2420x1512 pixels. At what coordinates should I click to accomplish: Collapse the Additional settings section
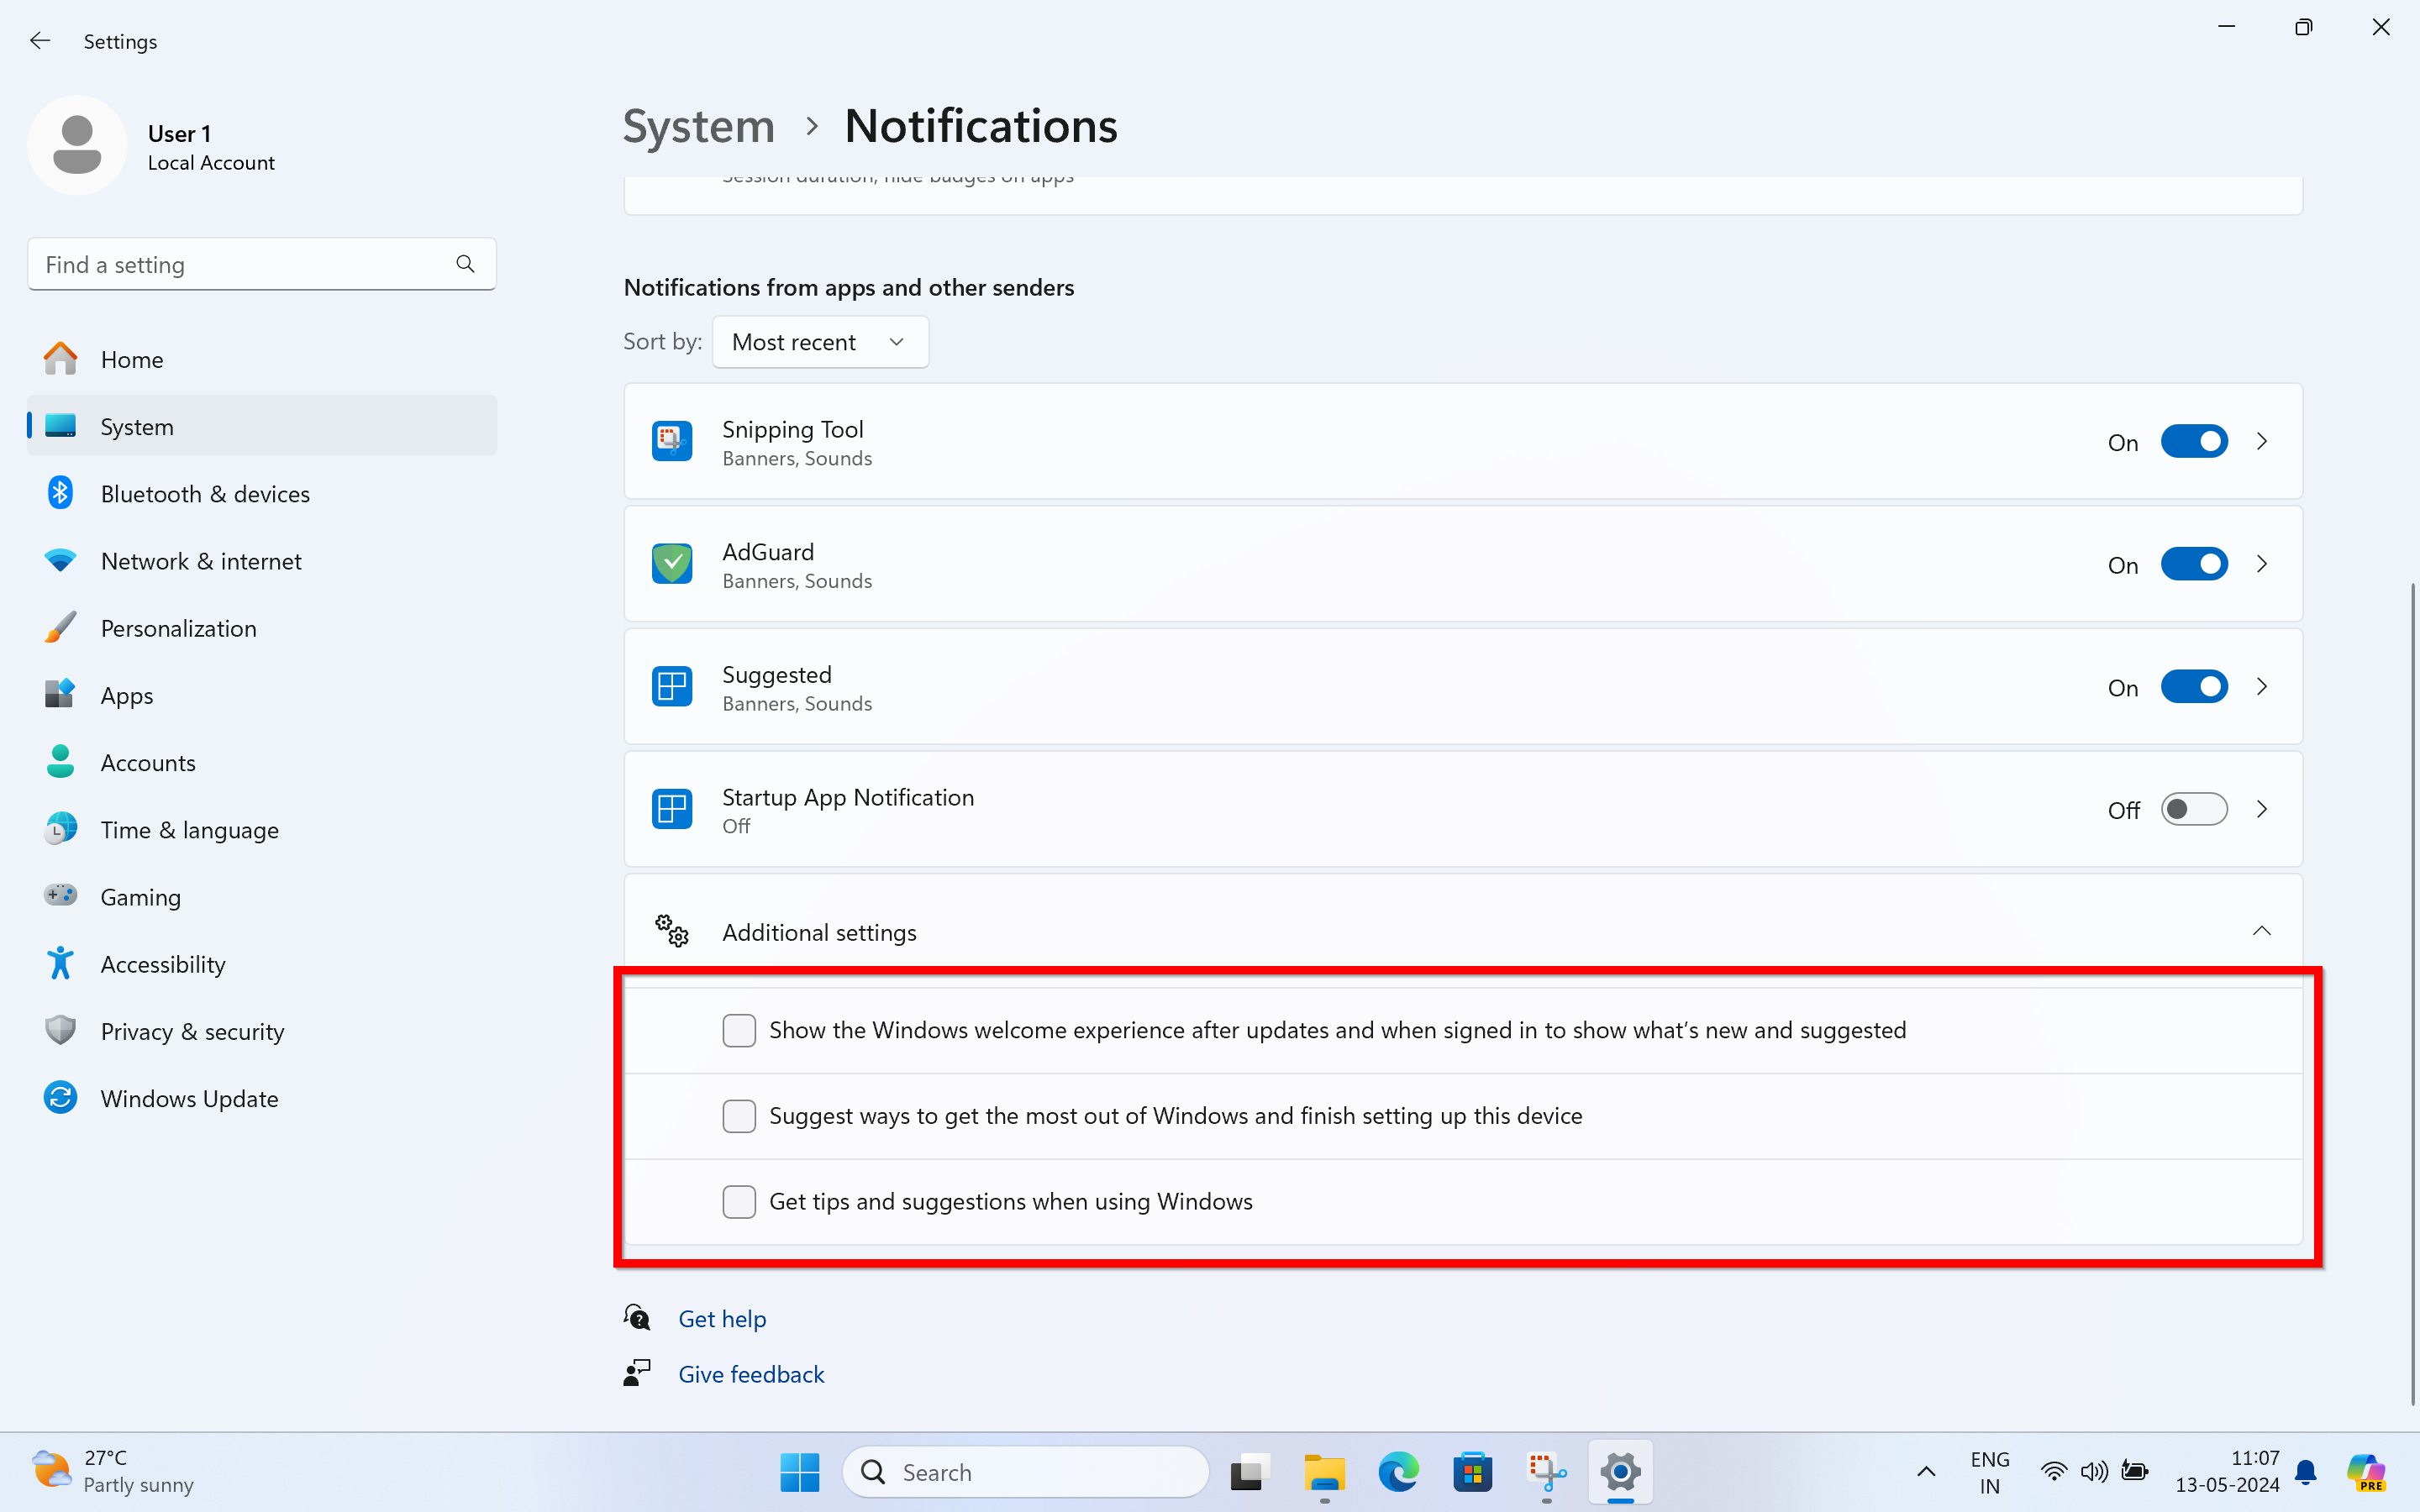tap(2261, 932)
